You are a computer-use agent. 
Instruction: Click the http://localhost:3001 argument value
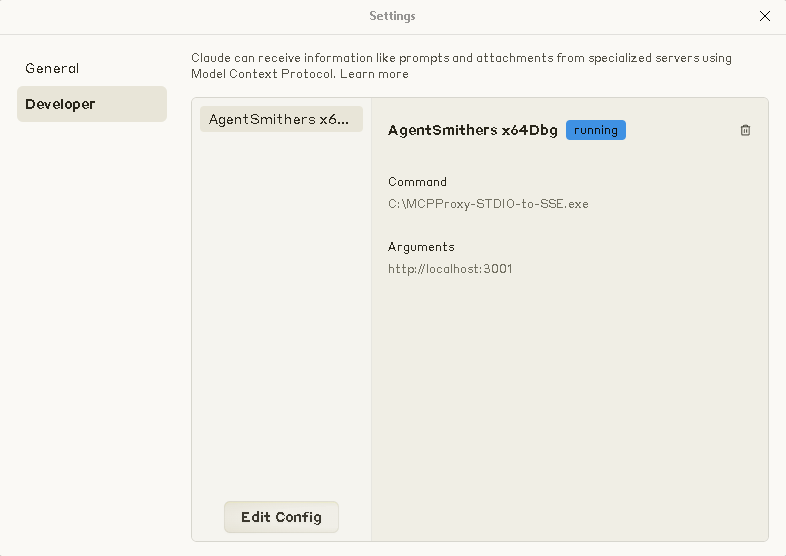450,269
